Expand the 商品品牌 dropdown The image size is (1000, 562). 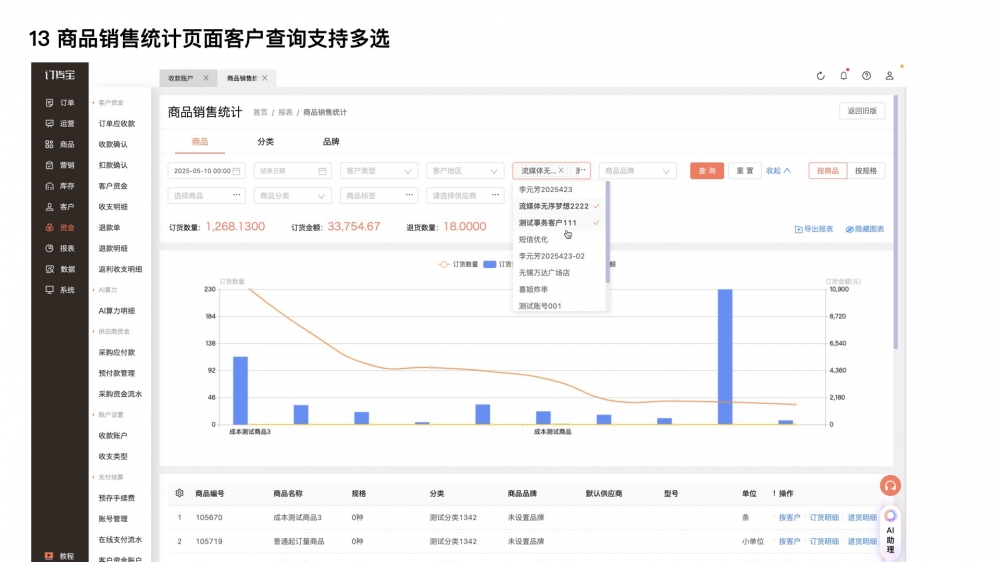tap(637, 171)
